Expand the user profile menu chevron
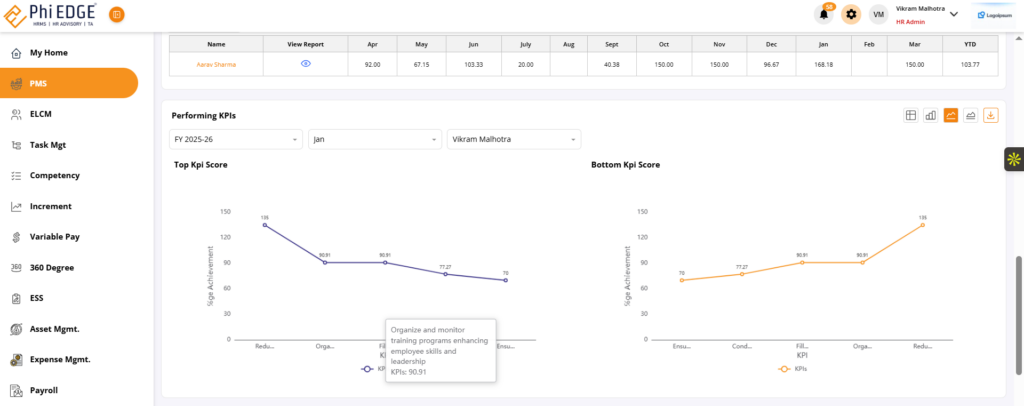The width and height of the screenshot is (1024, 406). coord(953,14)
